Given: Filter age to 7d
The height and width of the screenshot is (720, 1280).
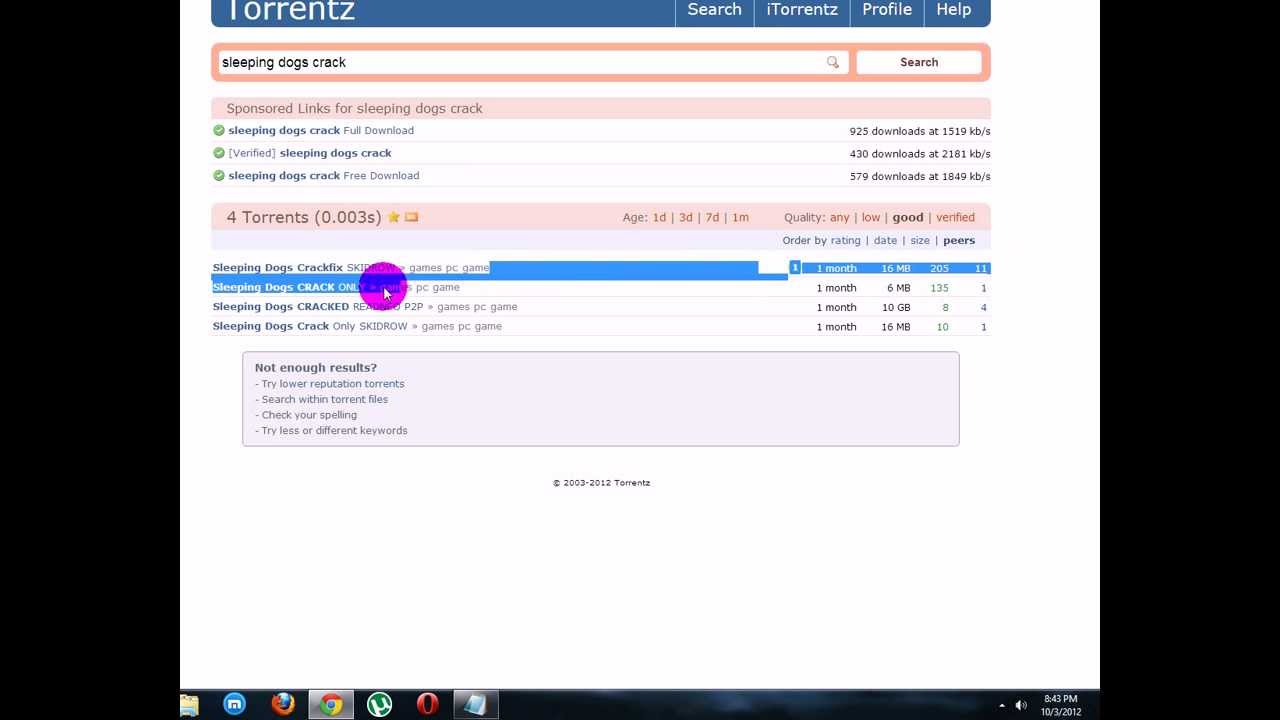Looking at the screenshot, I should click(x=712, y=217).
